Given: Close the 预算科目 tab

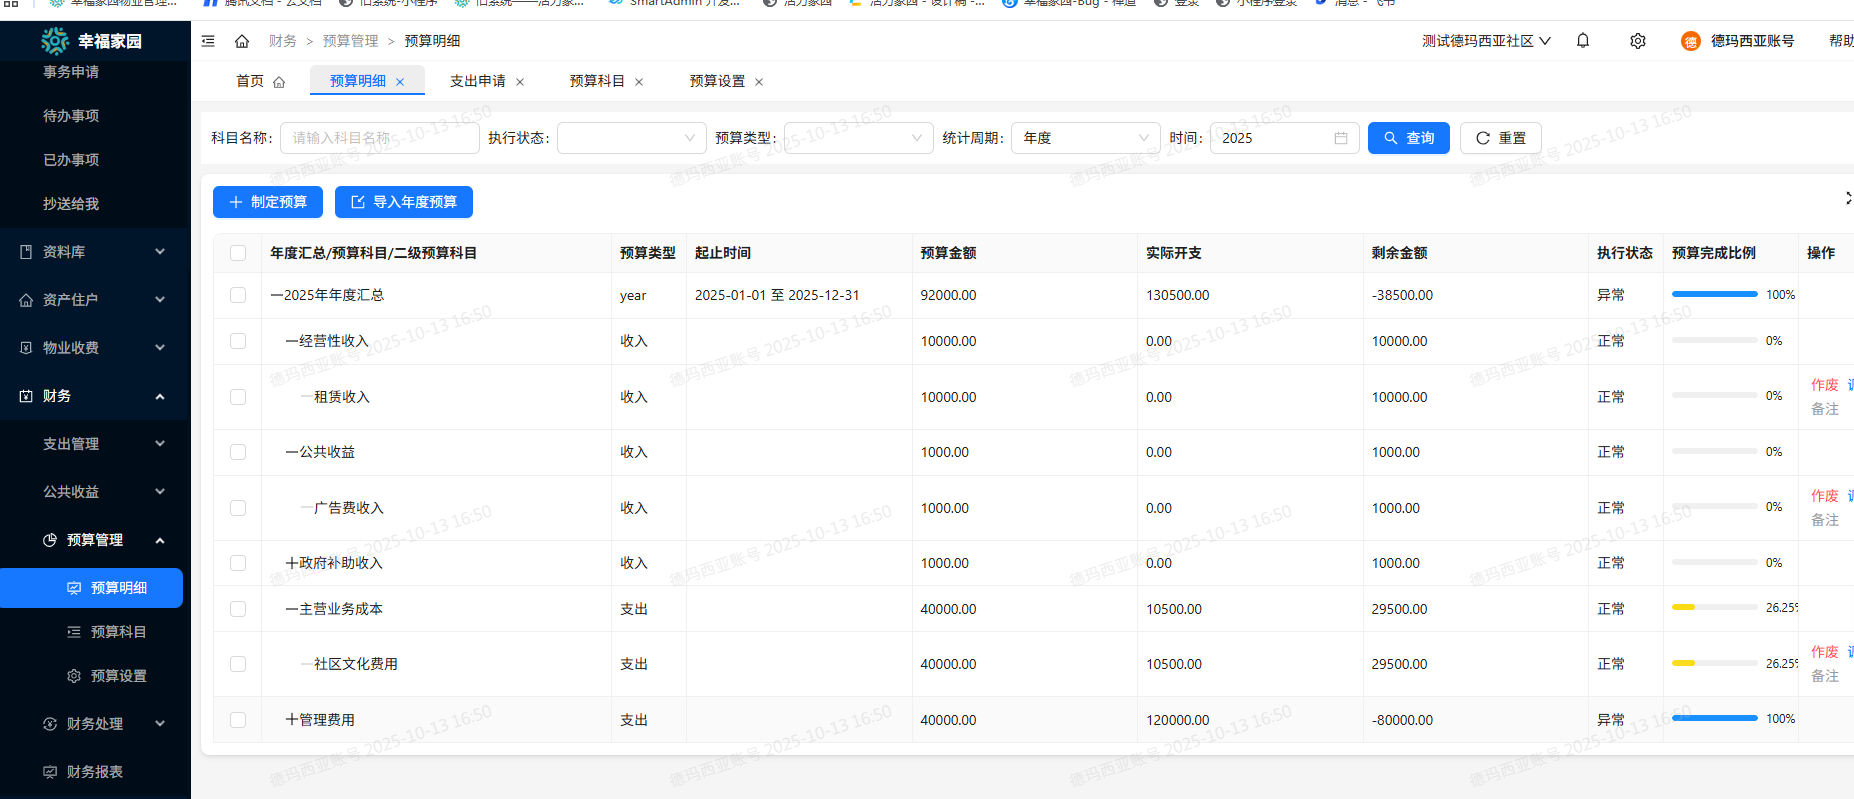Looking at the screenshot, I should (639, 82).
